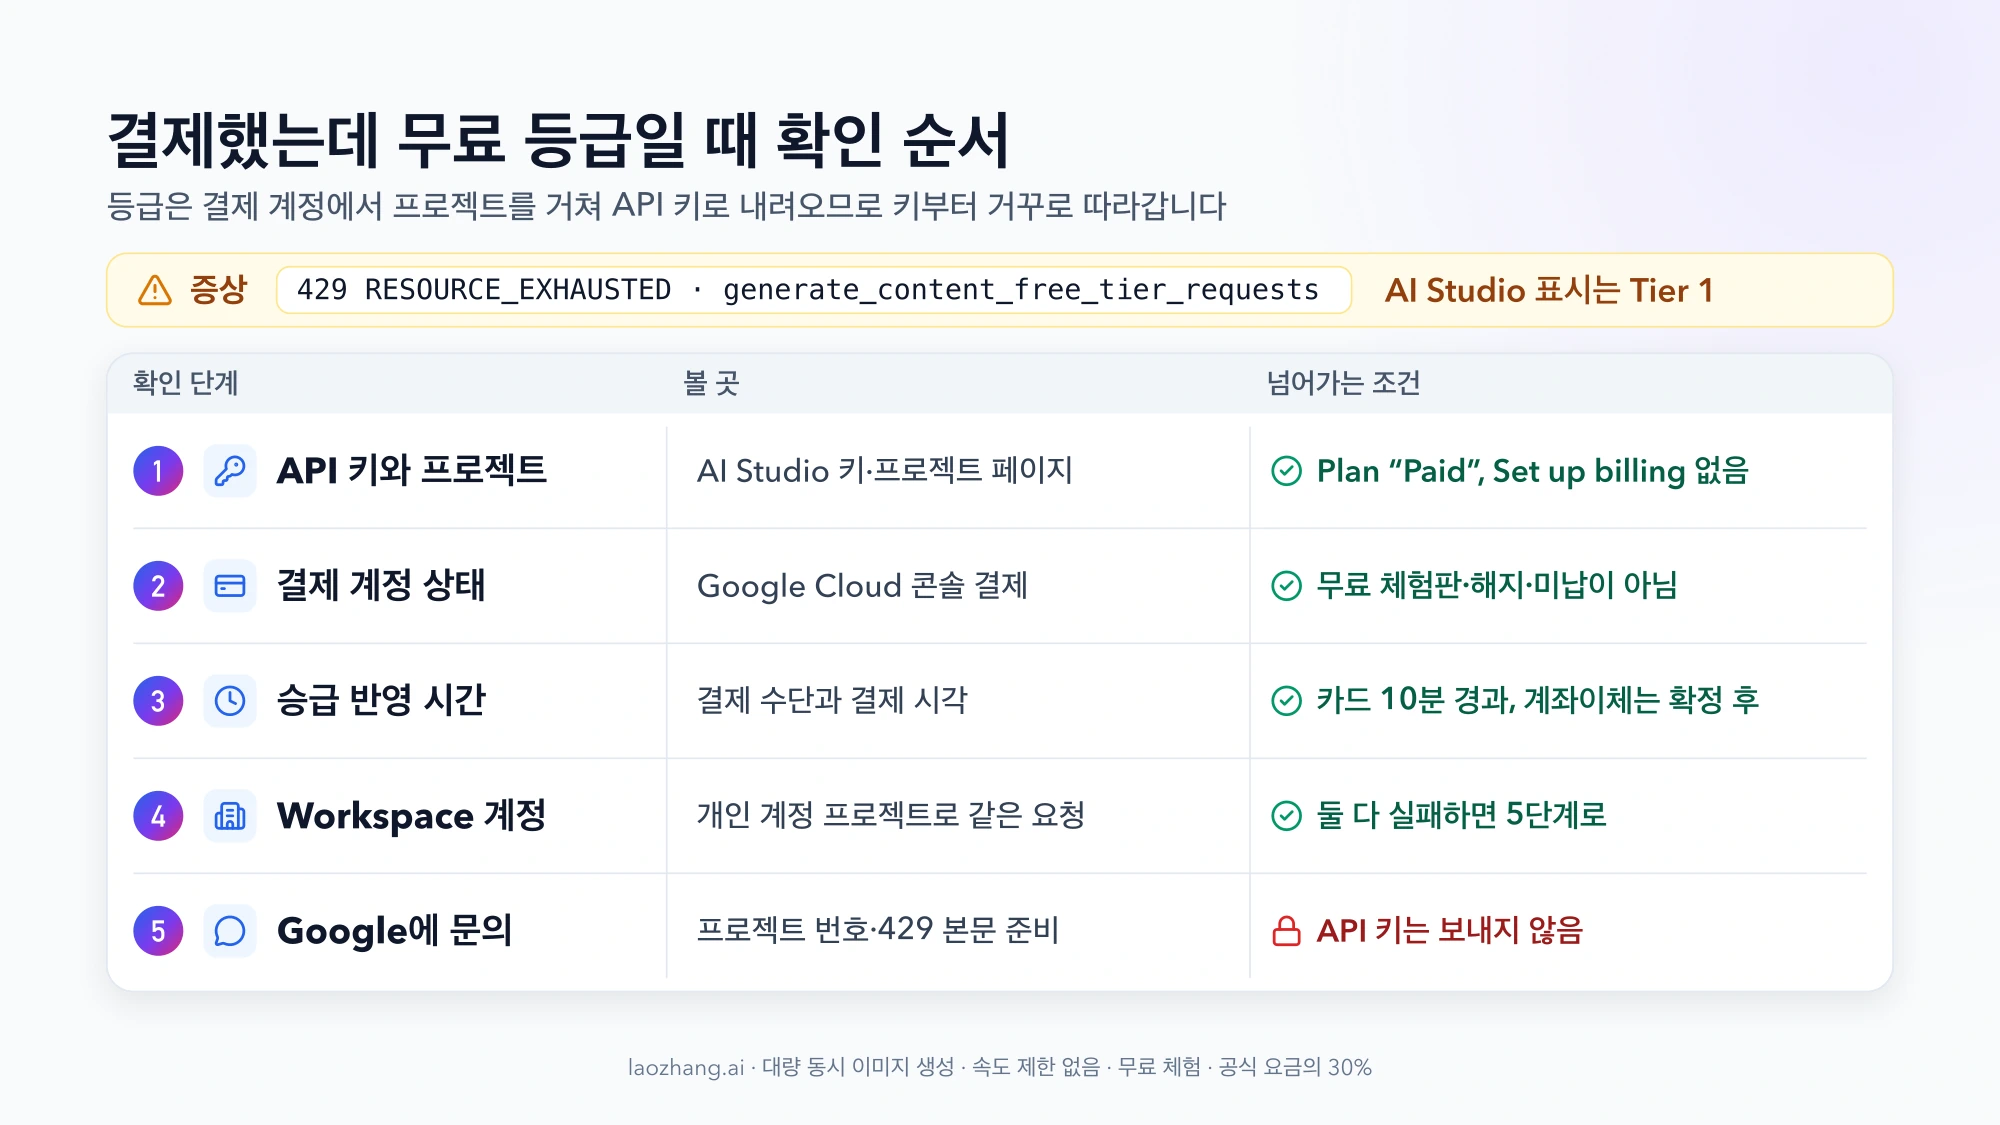This screenshot has width=2000, height=1125.
Task: Click the credit card icon beside 결제 계정 상태
Action: click(x=230, y=586)
